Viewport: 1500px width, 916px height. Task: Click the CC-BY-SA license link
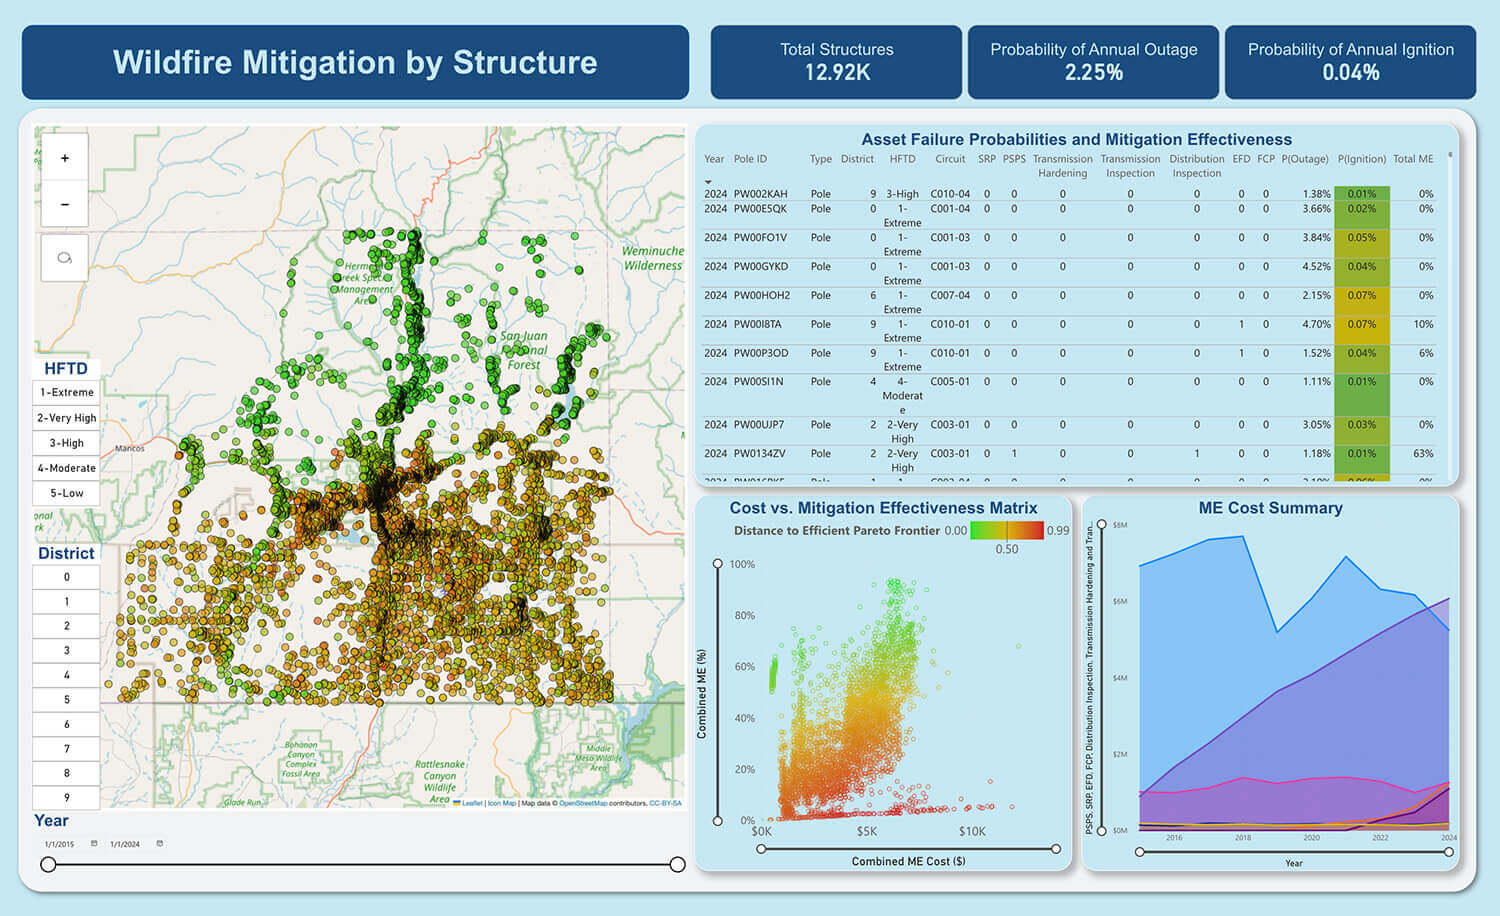click(663, 803)
